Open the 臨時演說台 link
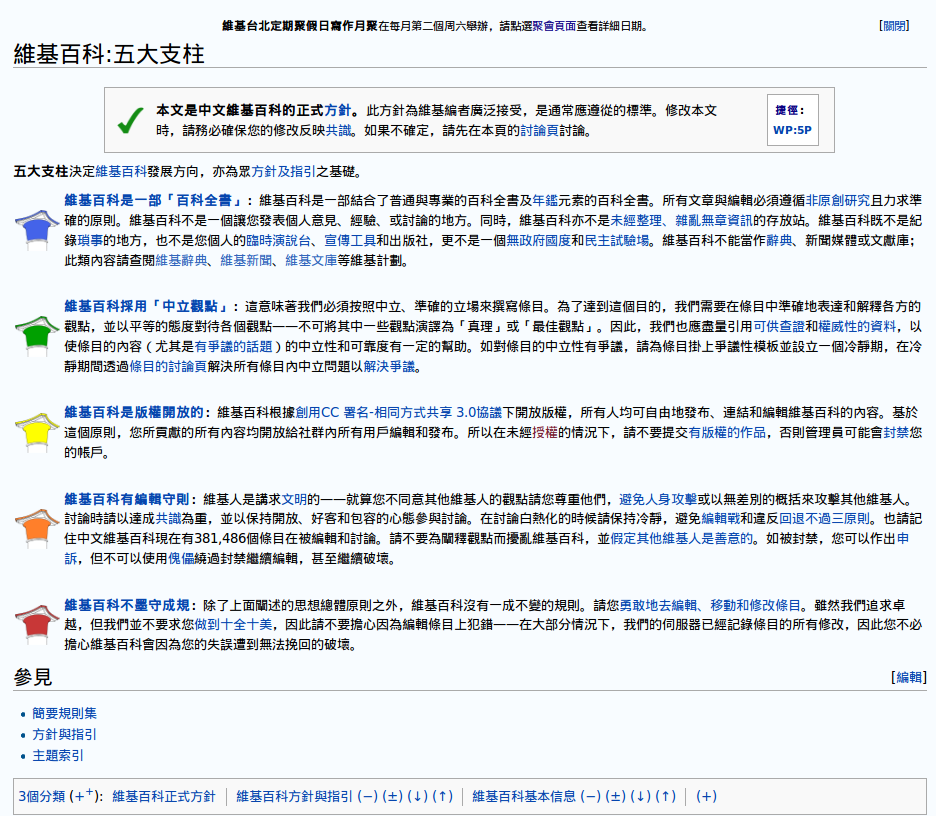This screenshot has width=936, height=816. click(x=278, y=241)
